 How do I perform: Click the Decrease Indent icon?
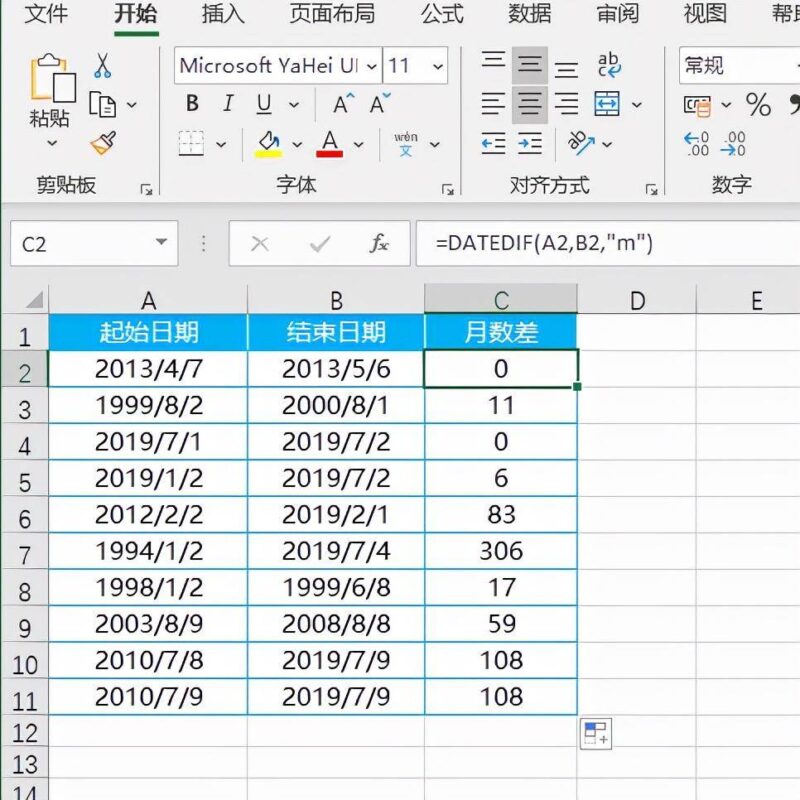coord(493,143)
